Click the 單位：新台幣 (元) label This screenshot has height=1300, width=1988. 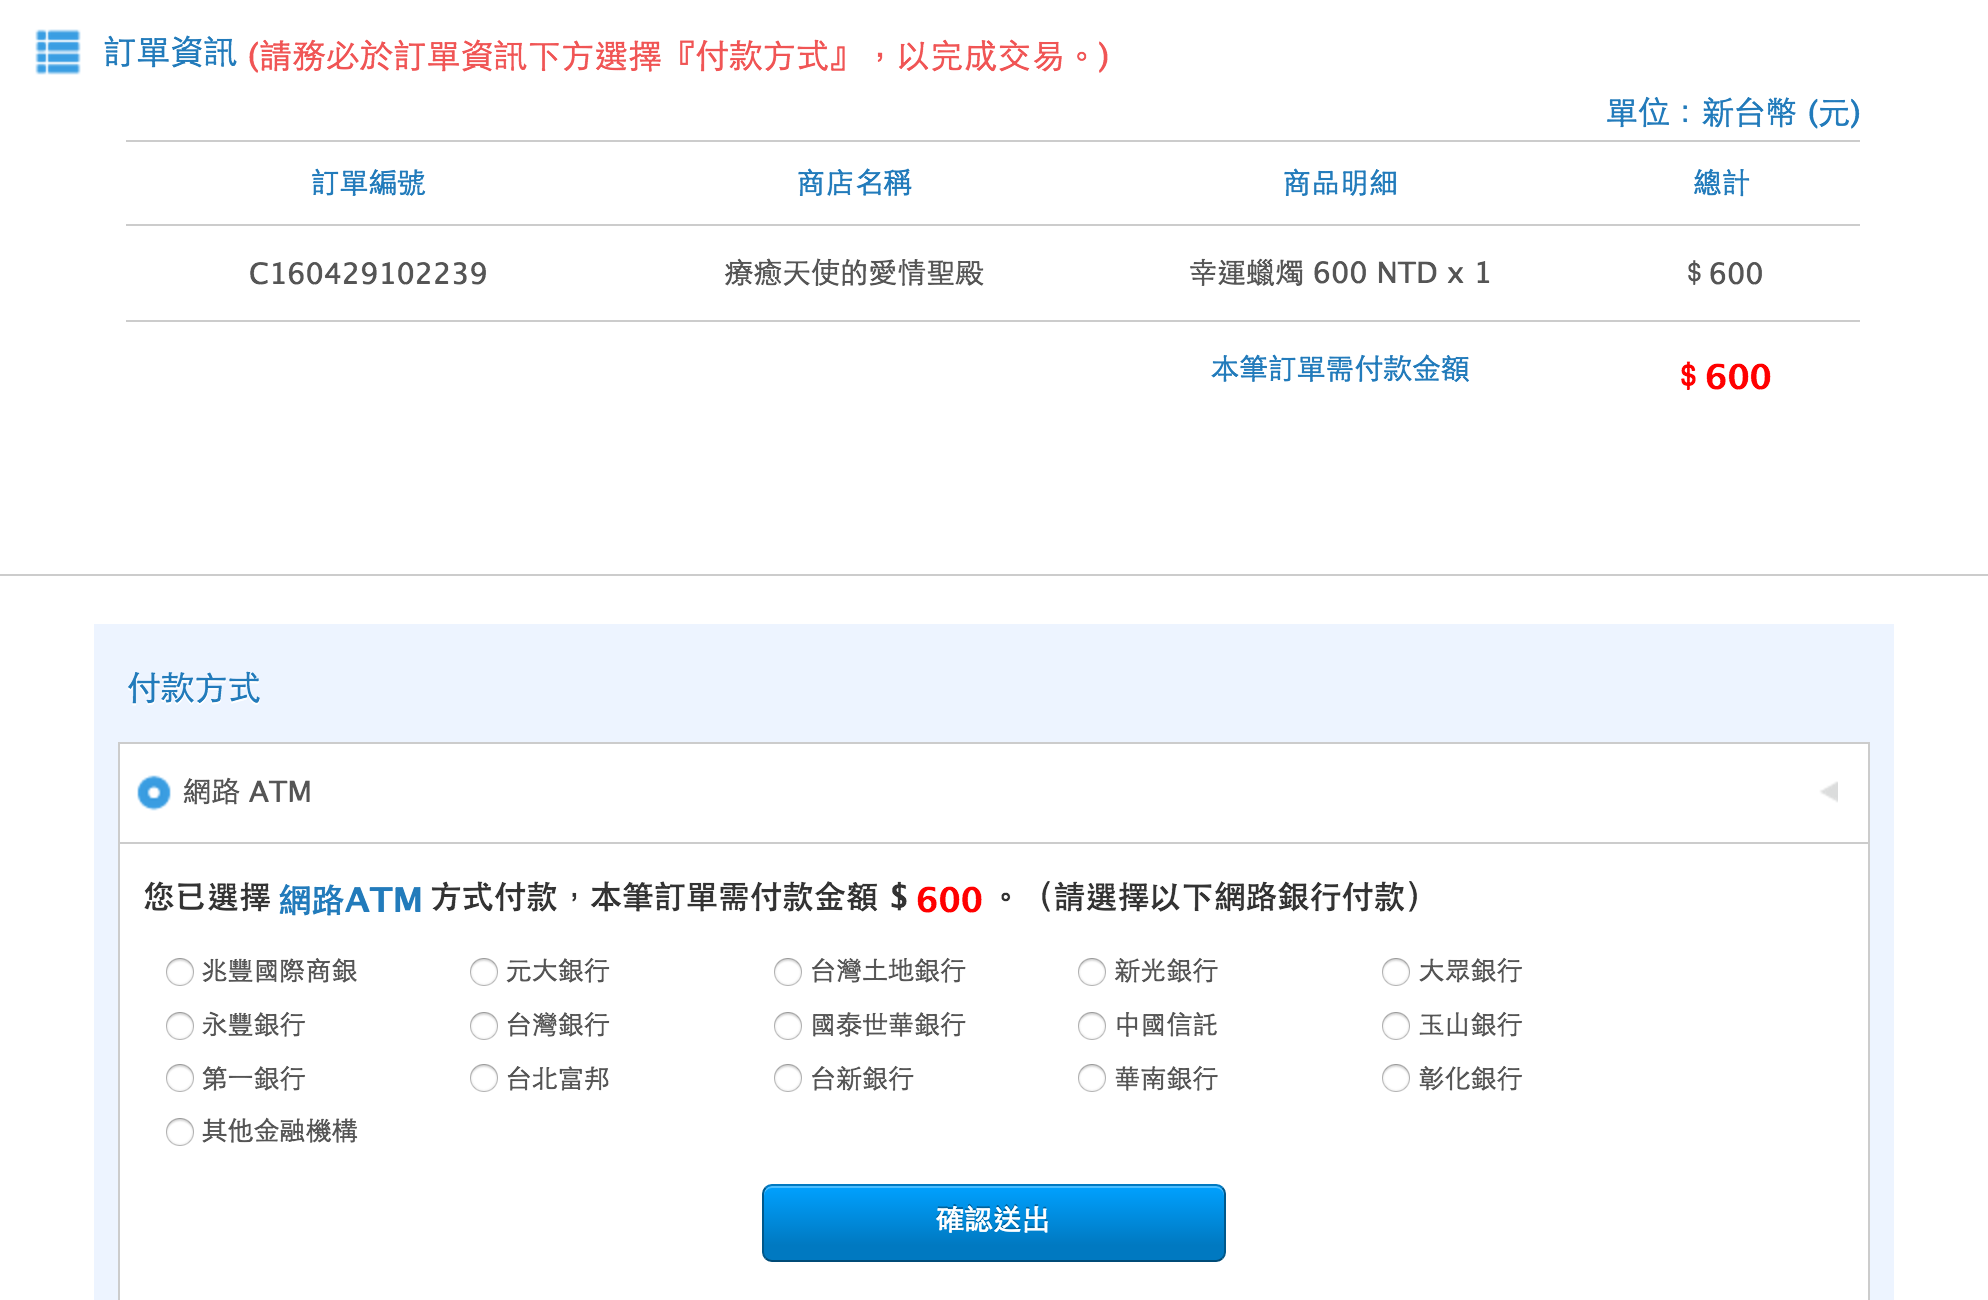(1733, 112)
